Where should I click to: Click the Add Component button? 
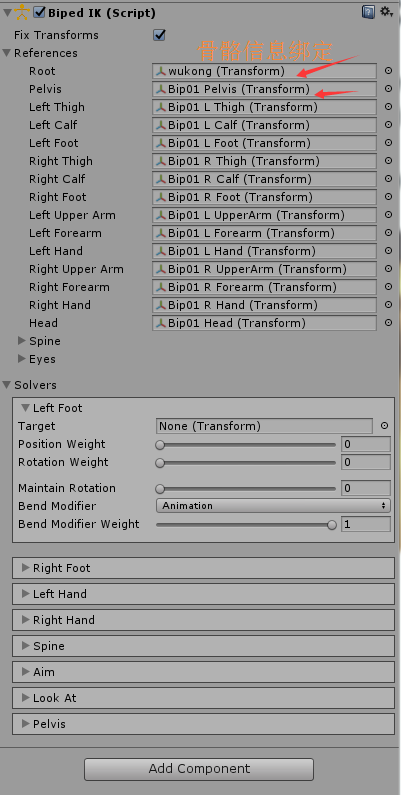(199, 769)
